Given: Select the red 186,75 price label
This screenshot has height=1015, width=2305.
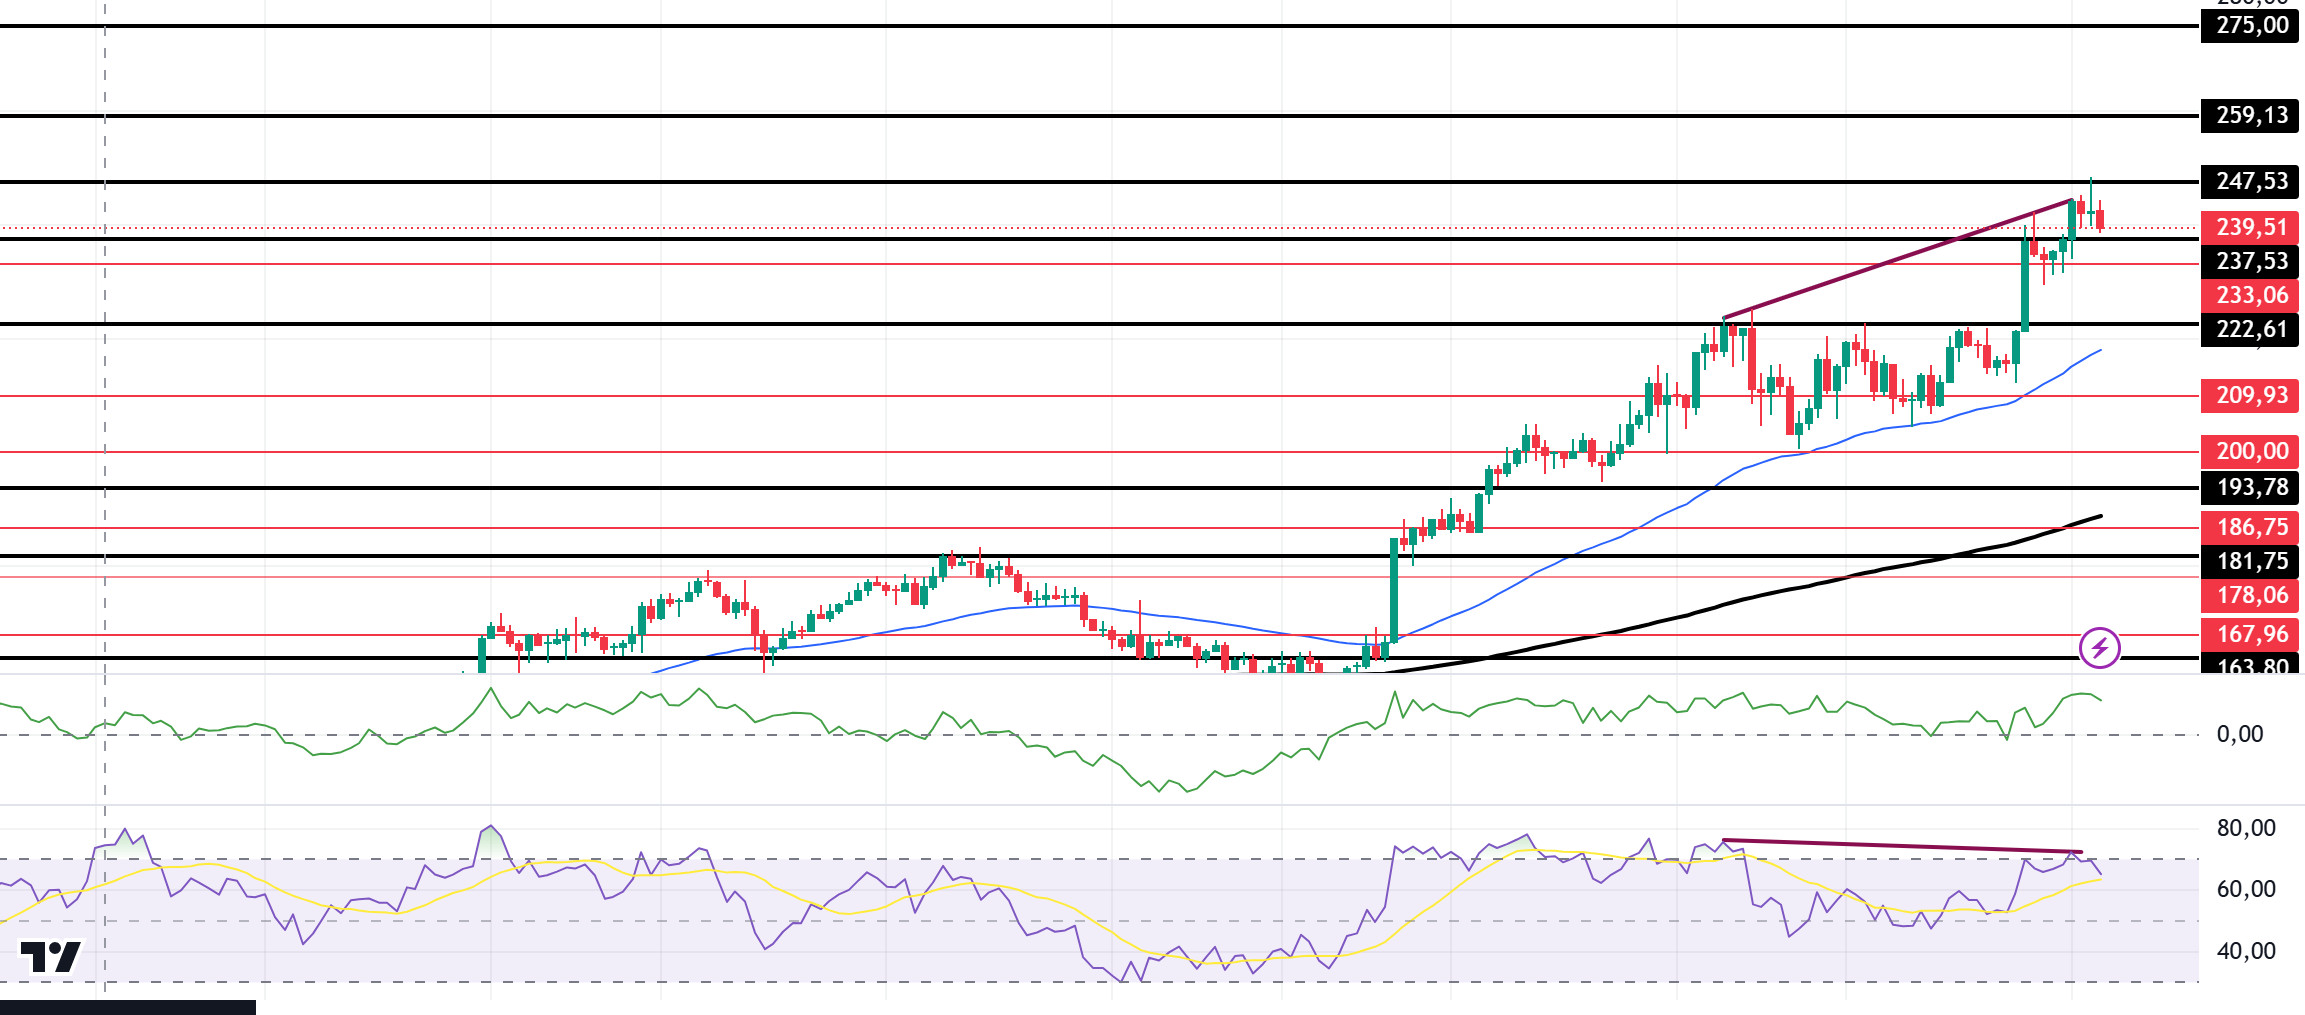Looking at the screenshot, I should (x=2250, y=528).
